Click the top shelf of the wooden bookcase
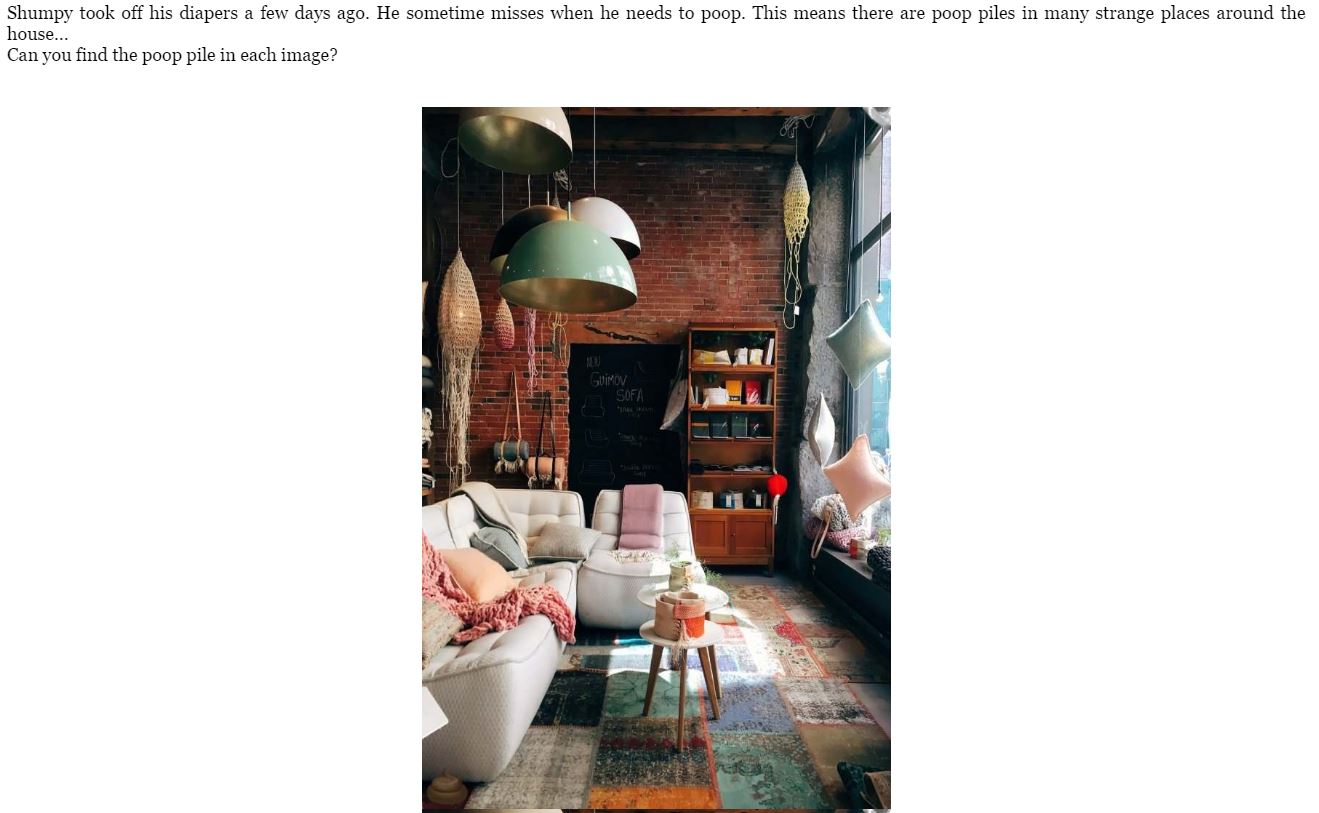 (733, 350)
